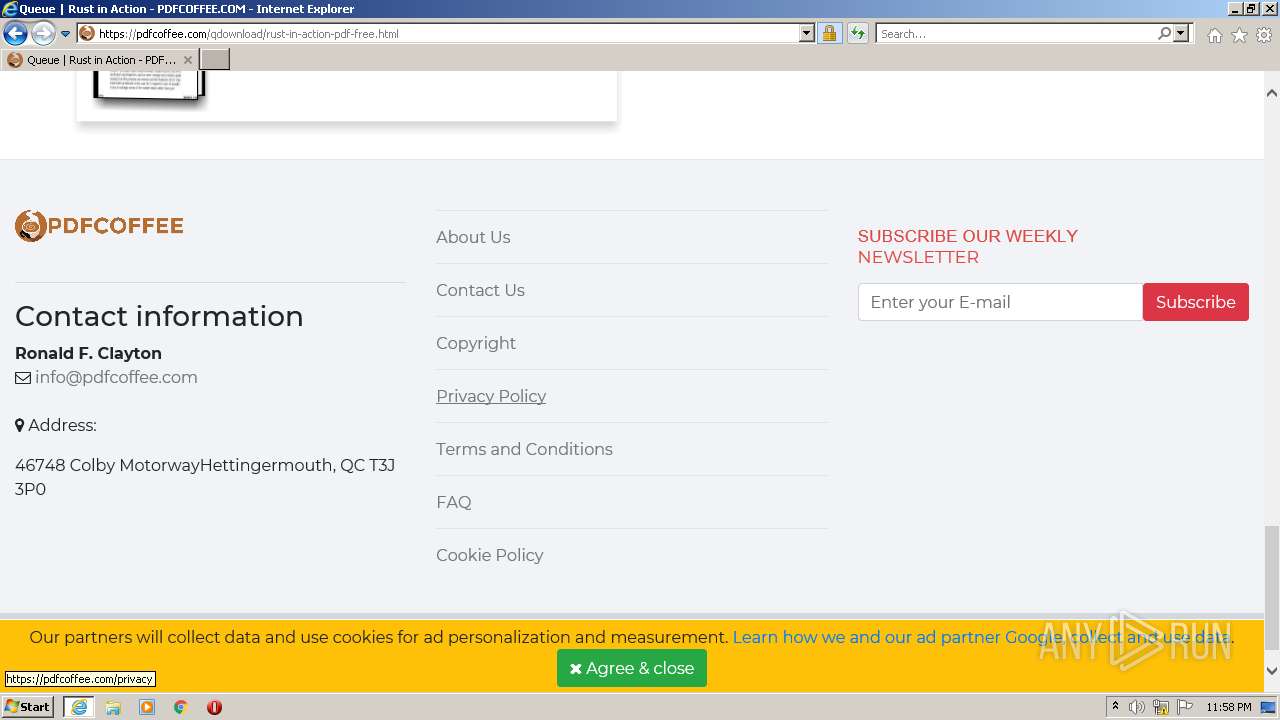
Task: Click the browser Search box
Action: click(1016, 33)
